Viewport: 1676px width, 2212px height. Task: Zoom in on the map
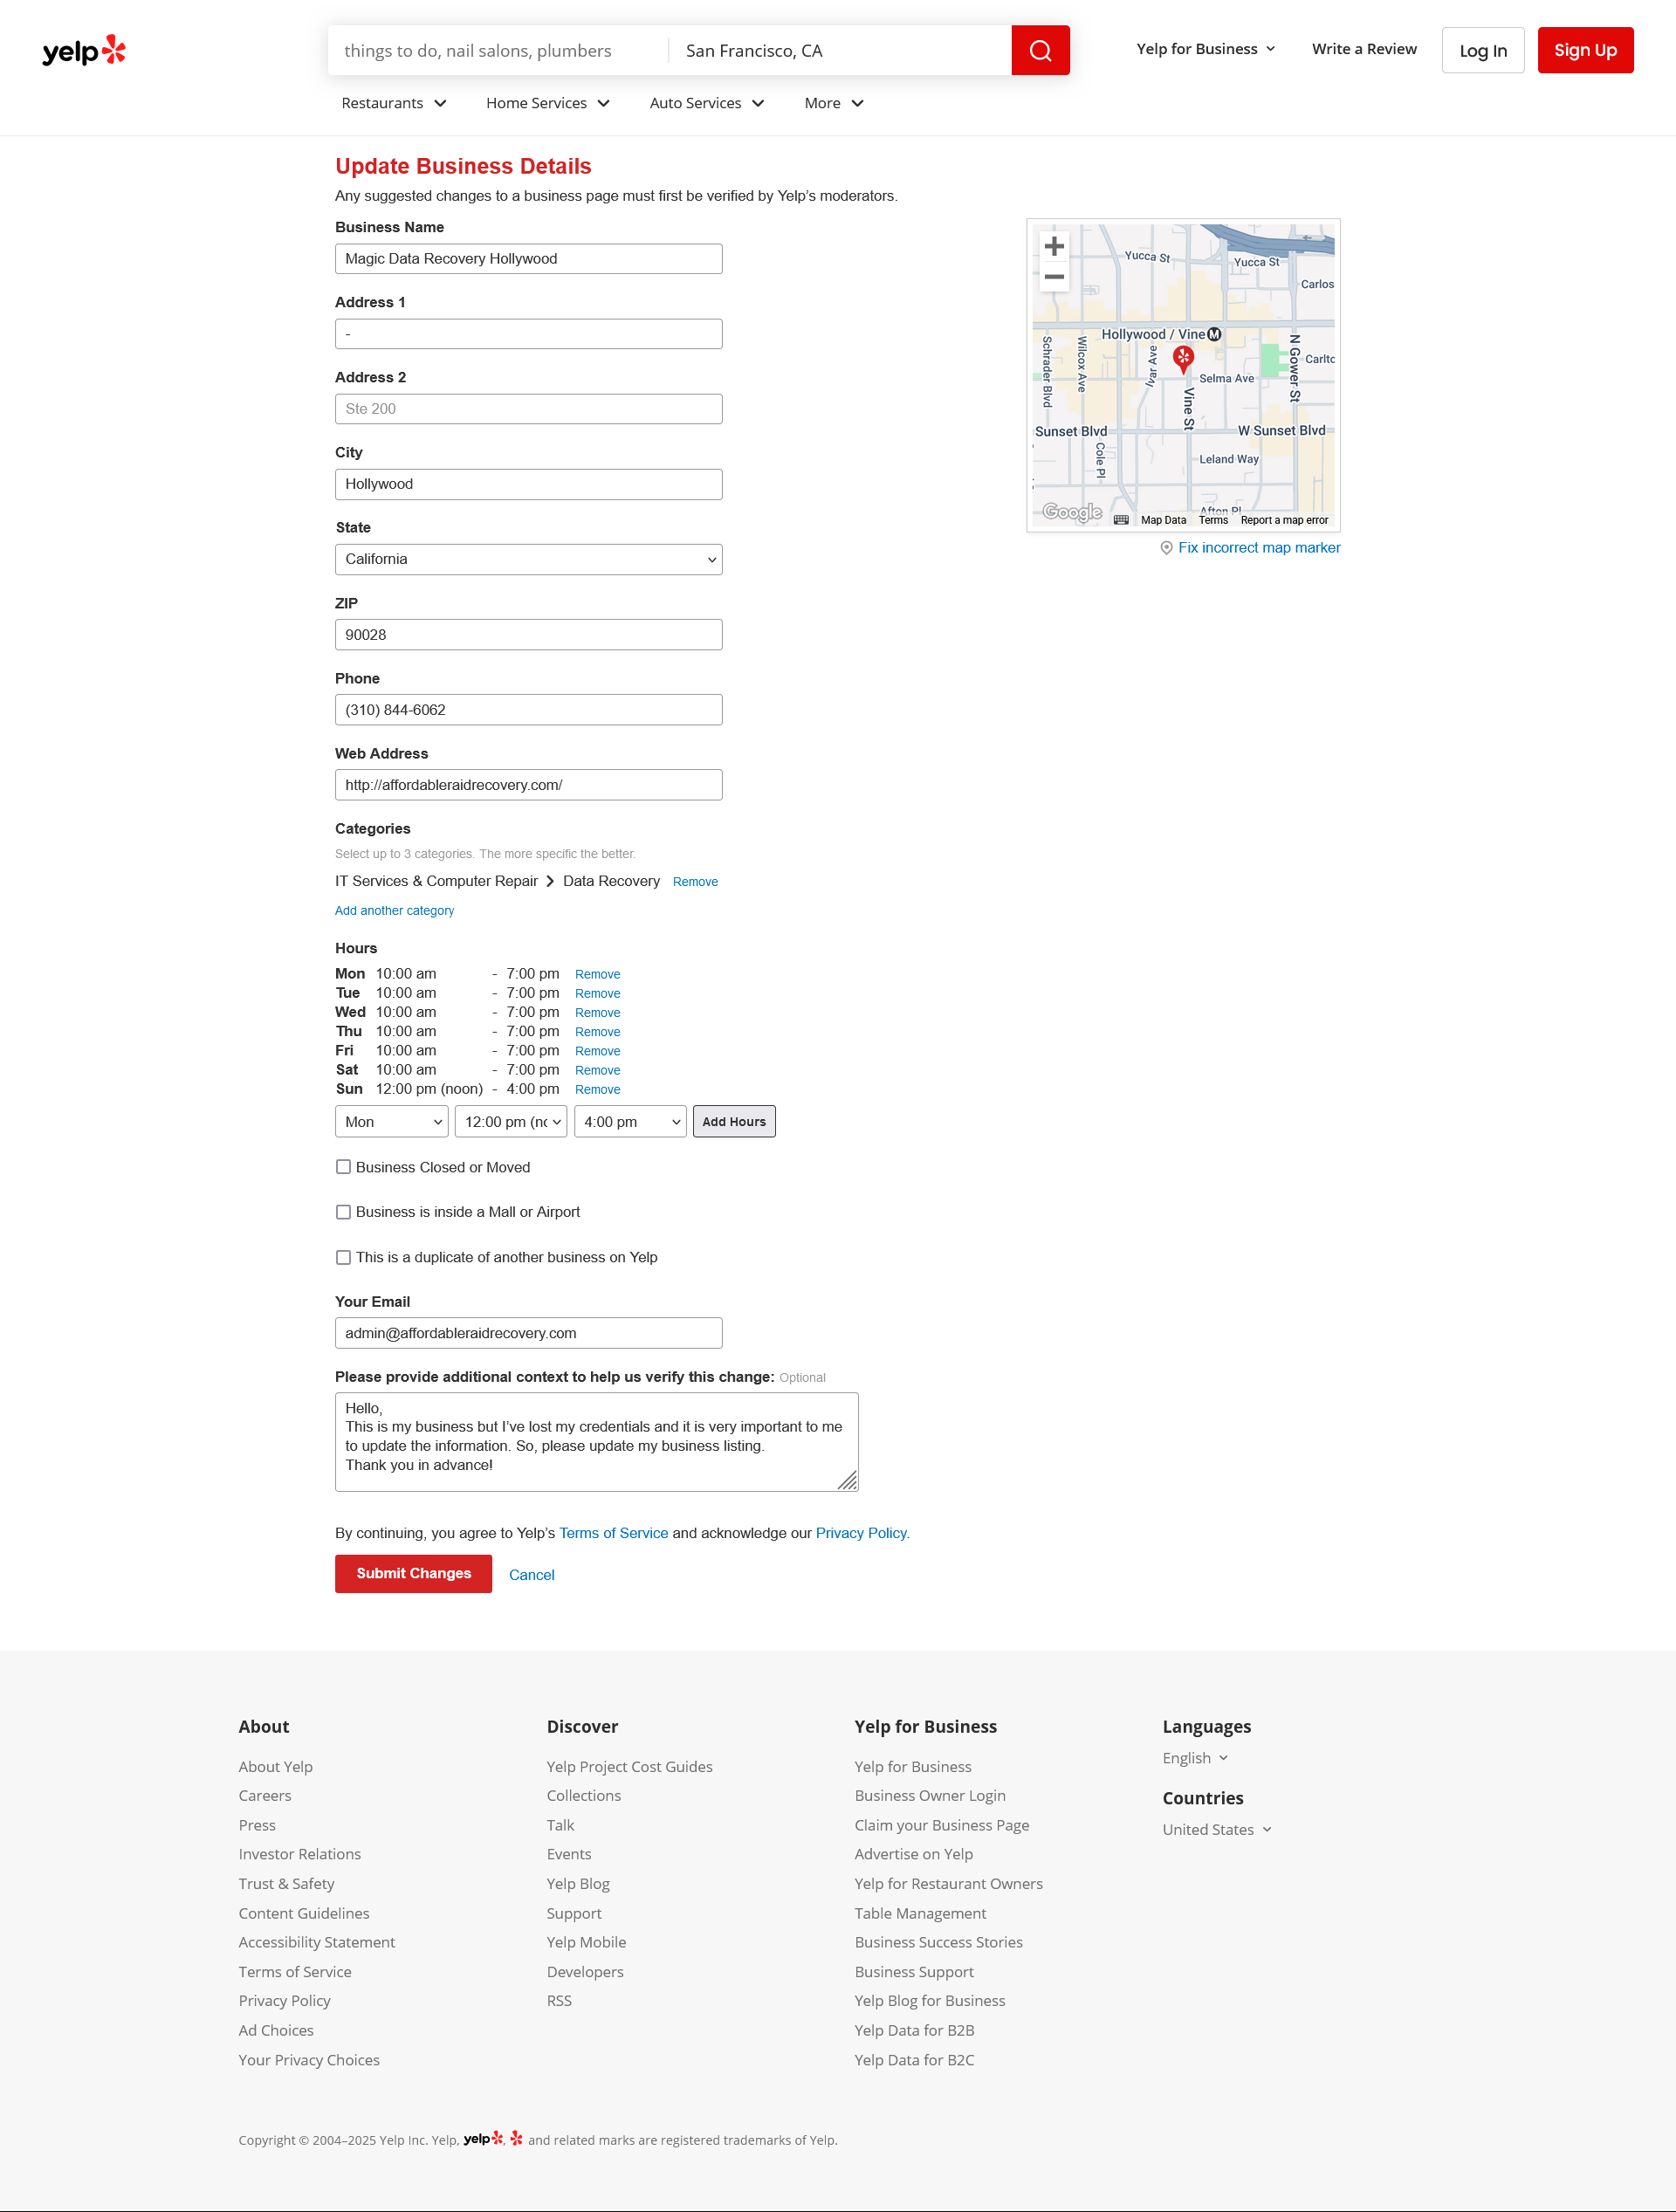point(1054,246)
